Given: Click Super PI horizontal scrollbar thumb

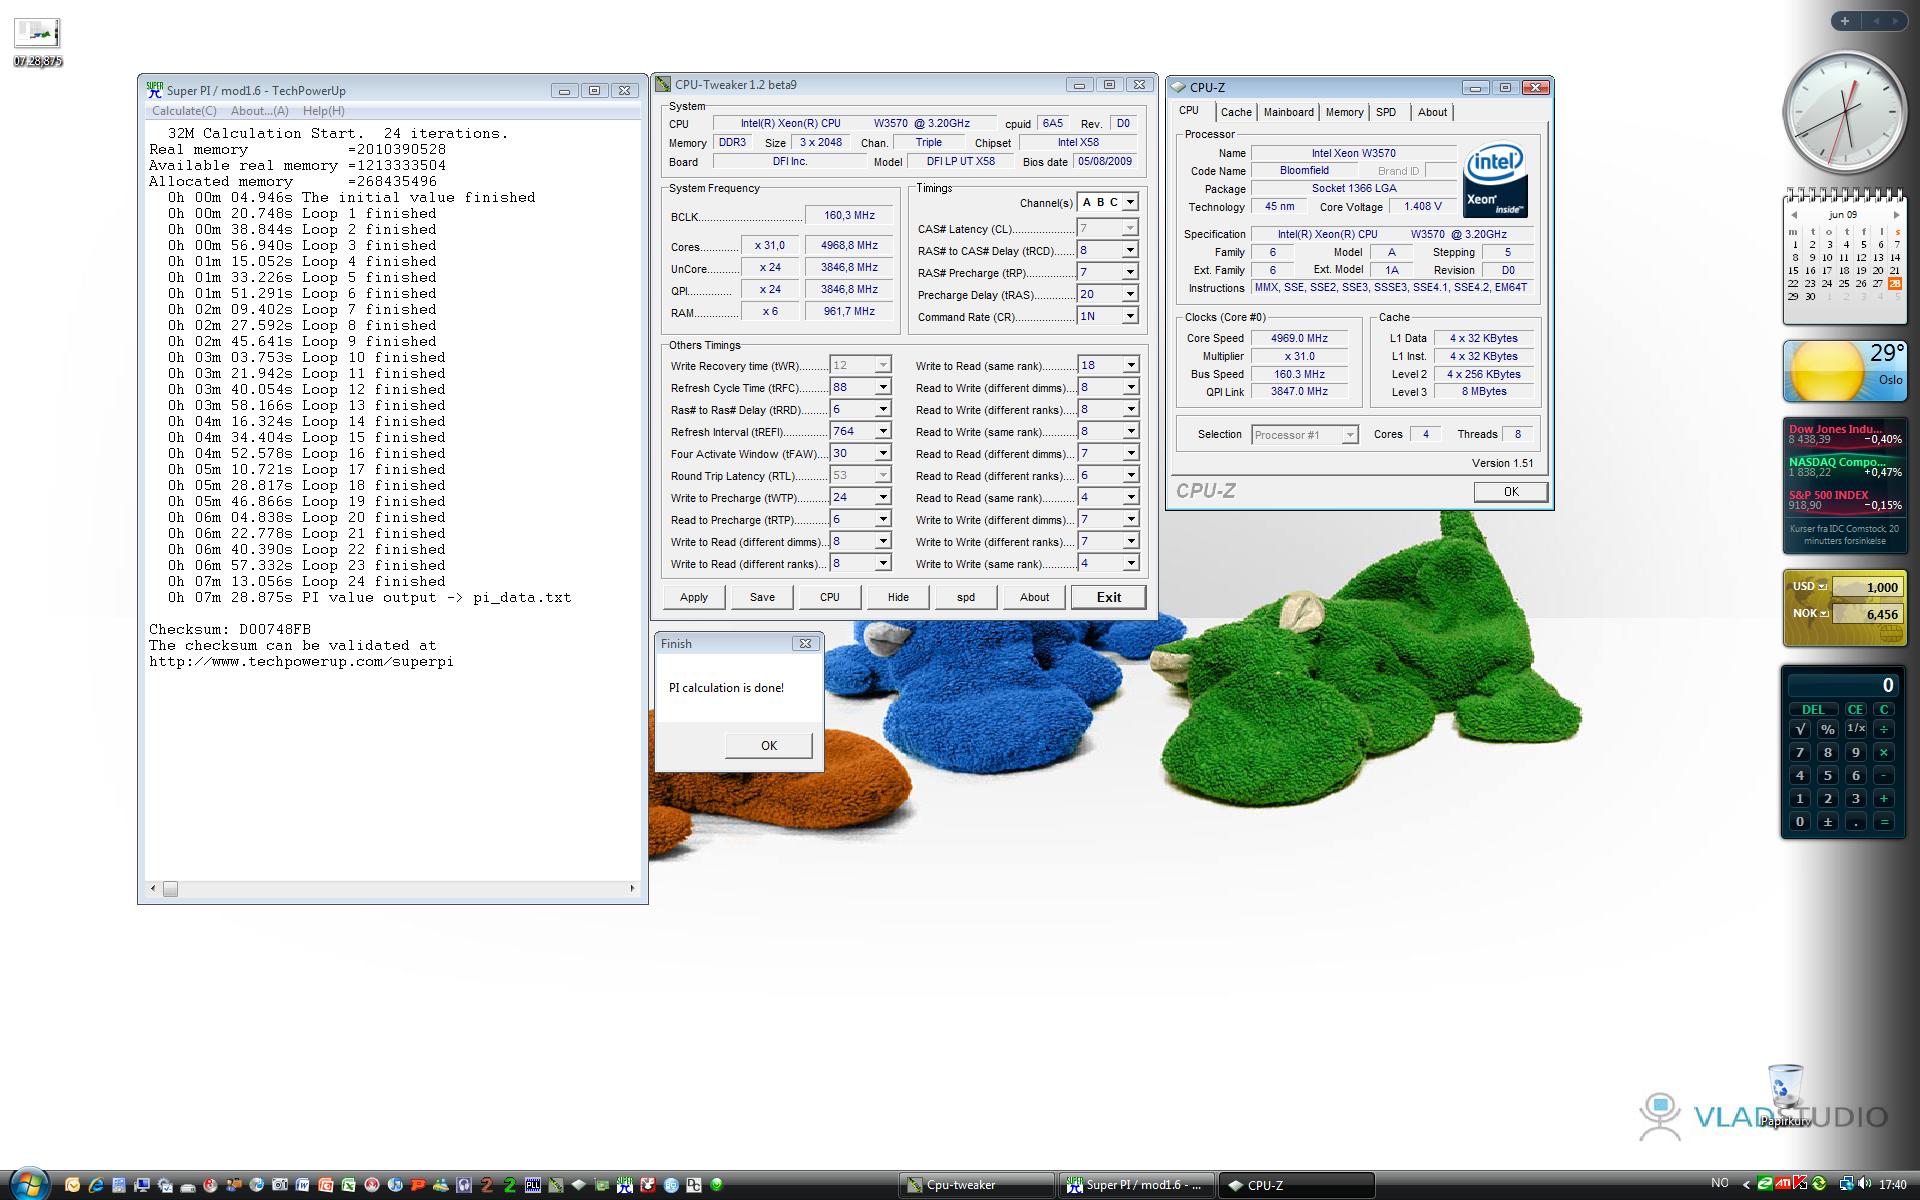Looking at the screenshot, I should pos(170,888).
